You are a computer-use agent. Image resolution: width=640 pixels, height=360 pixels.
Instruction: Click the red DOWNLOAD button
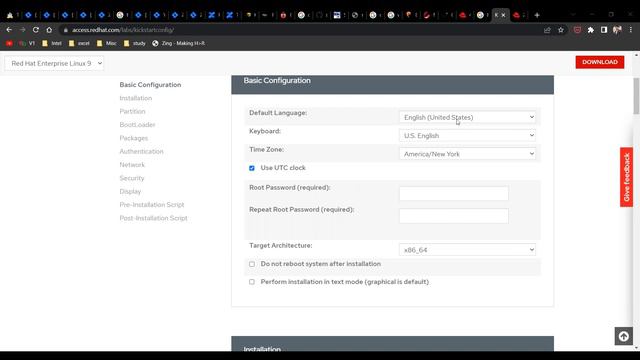coord(600,62)
